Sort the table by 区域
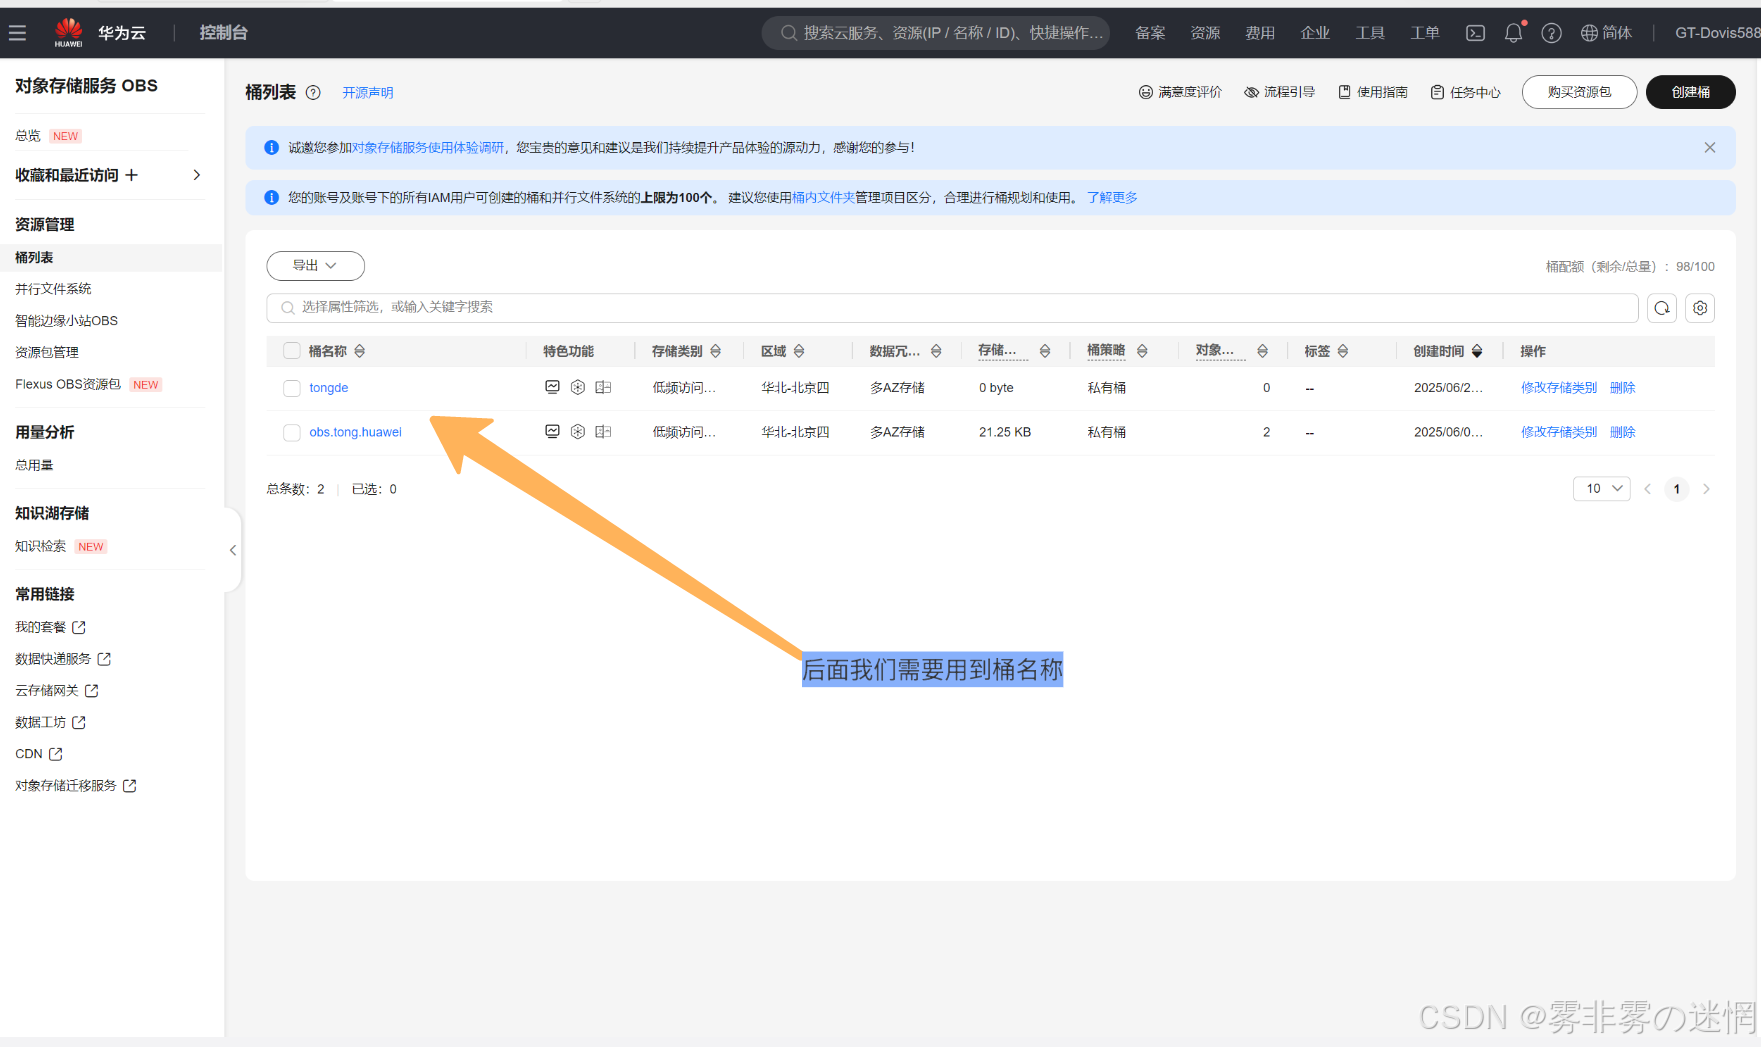 pyautogui.click(x=799, y=351)
